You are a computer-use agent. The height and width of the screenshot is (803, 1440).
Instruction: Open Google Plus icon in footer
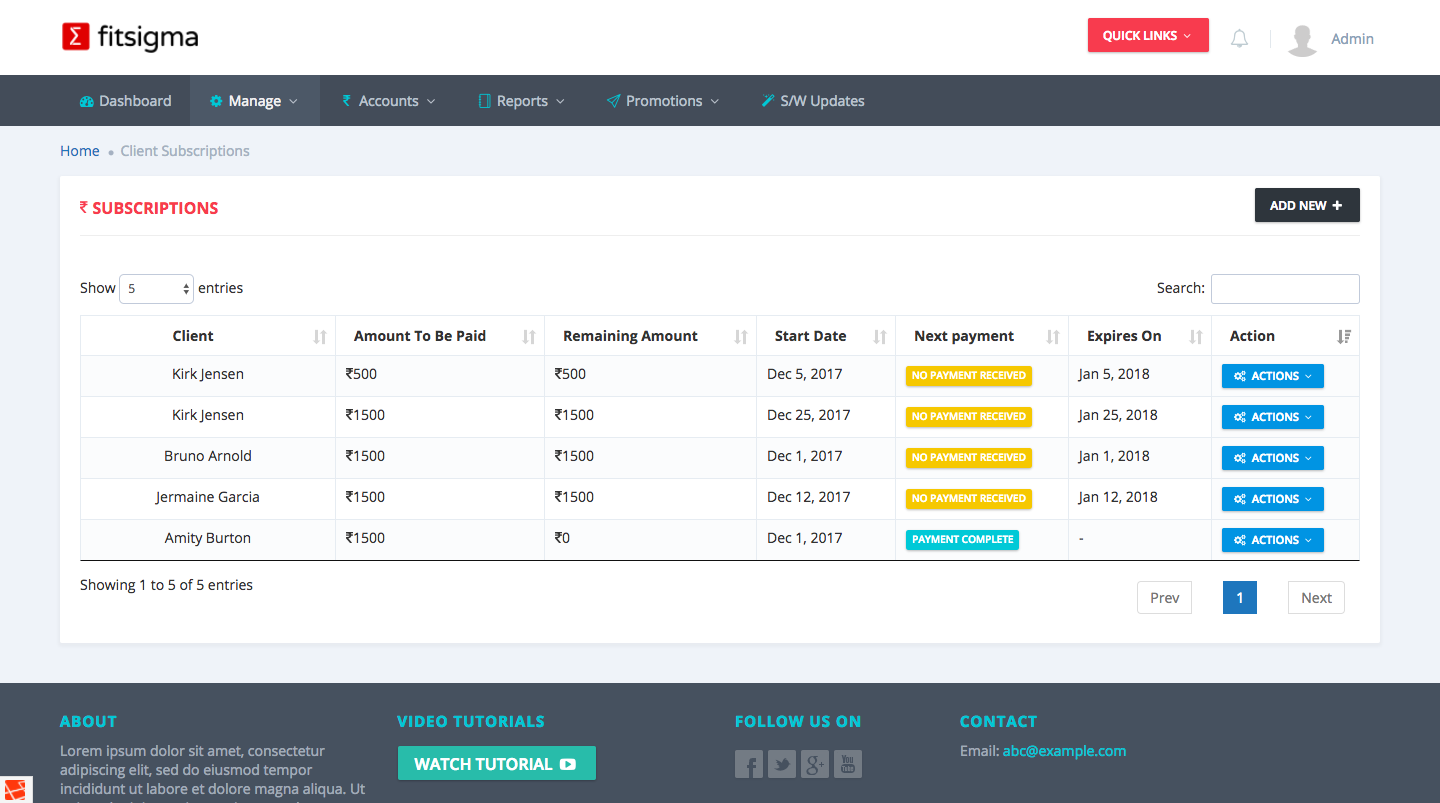point(815,764)
